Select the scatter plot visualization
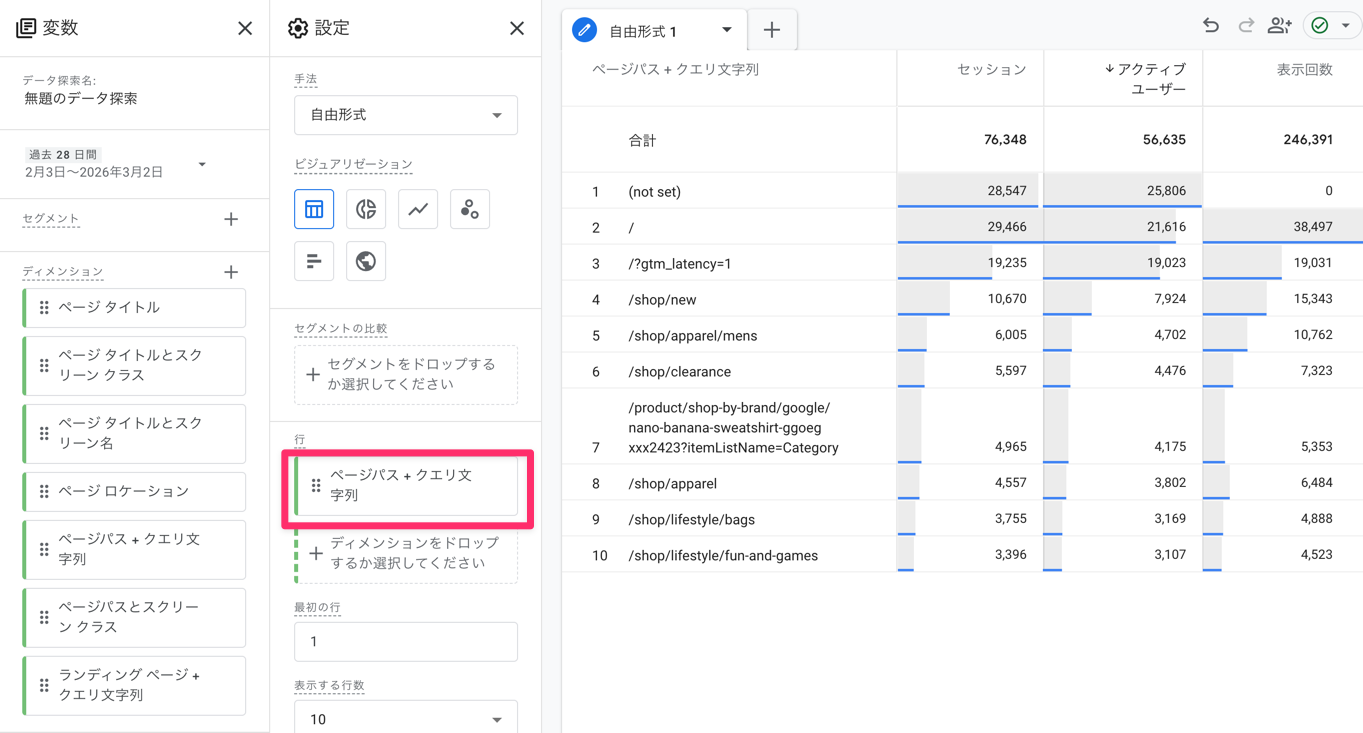Viewport: 1363px width, 733px height. pos(470,209)
